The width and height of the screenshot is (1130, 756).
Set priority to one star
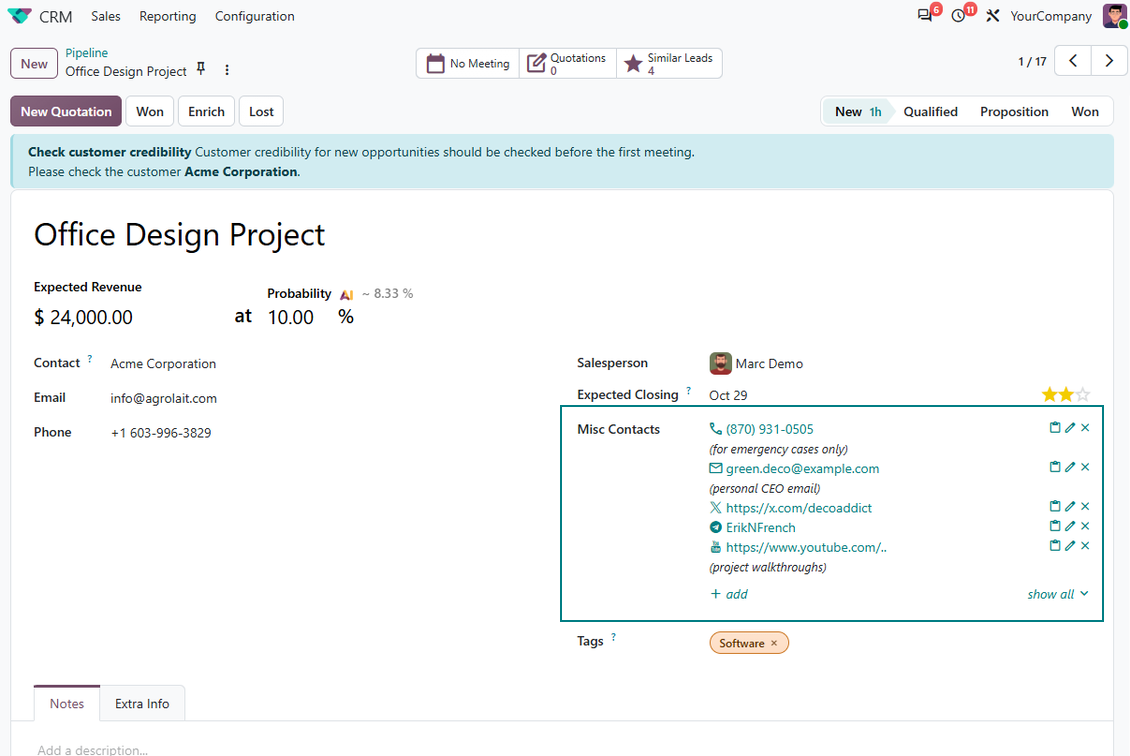pyautogui.click(x=1049, y=394)
